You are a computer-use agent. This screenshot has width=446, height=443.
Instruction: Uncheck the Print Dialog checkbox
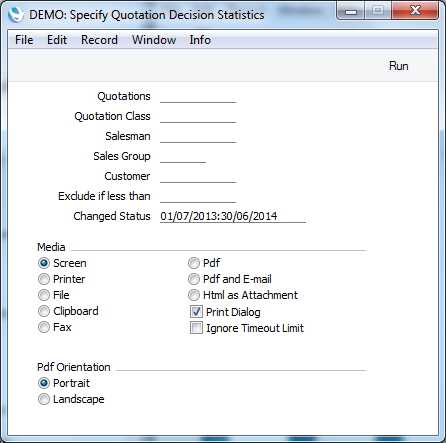point(196,312)
